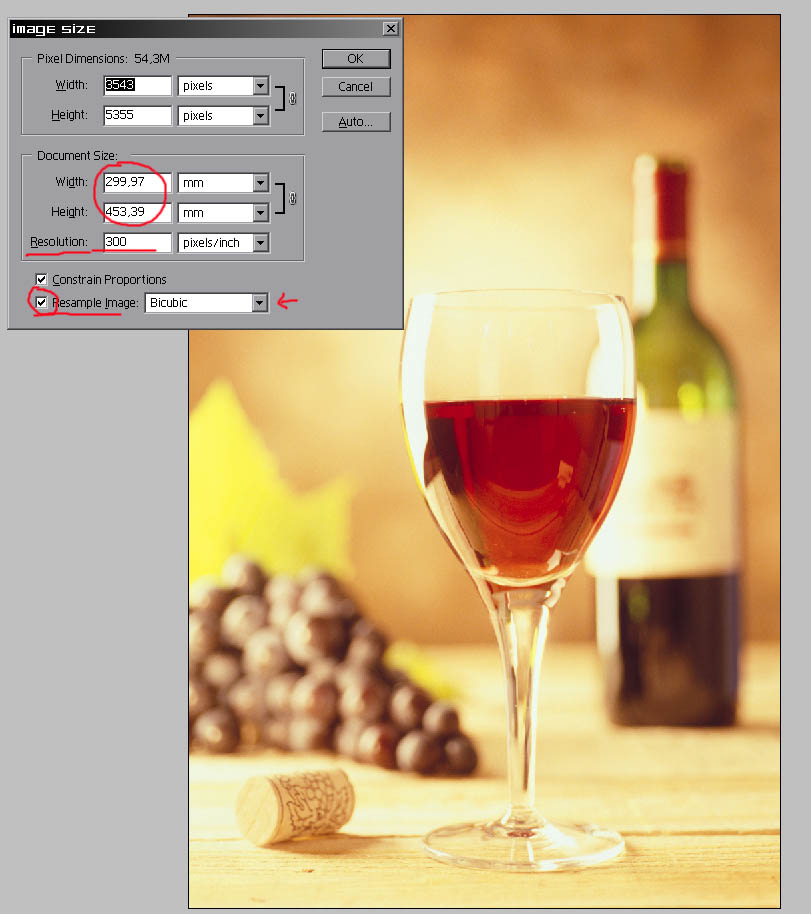This screenshot has height=914, width=811.
Task: Click the Pixel Dimensions chain link icon
Action: coord(293,99)
